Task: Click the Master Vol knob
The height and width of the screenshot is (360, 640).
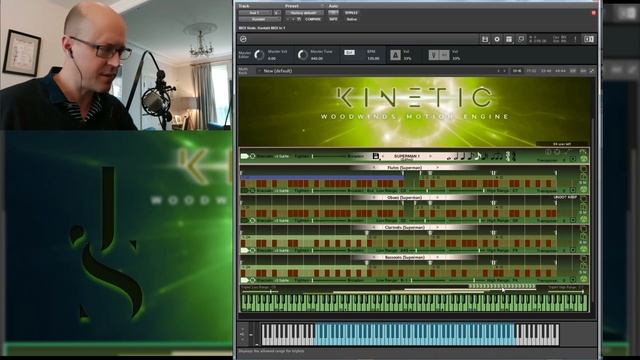Action: pos(259,55)
